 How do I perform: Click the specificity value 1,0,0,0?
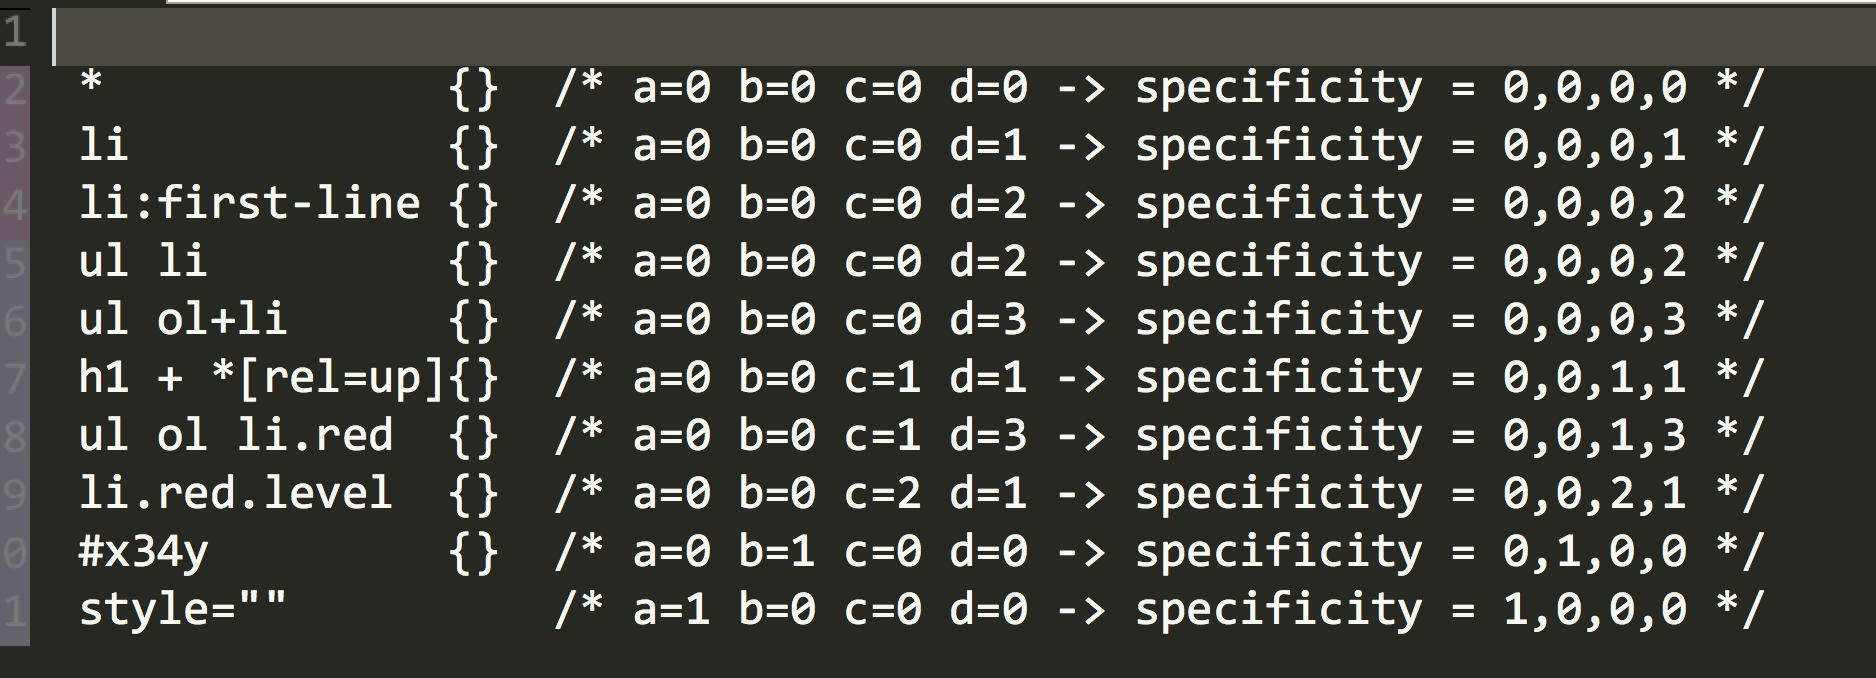[1594, 610]
